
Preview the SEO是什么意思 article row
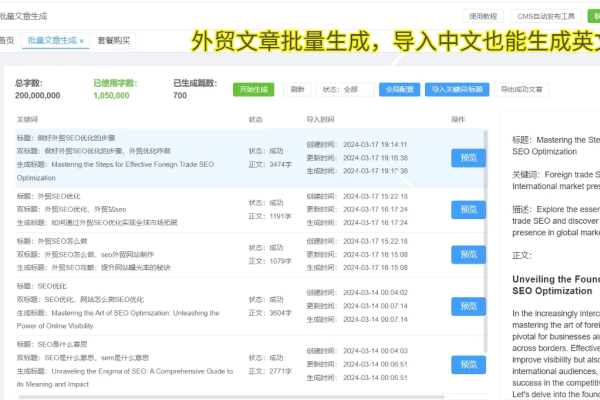[x=468, y=364]
